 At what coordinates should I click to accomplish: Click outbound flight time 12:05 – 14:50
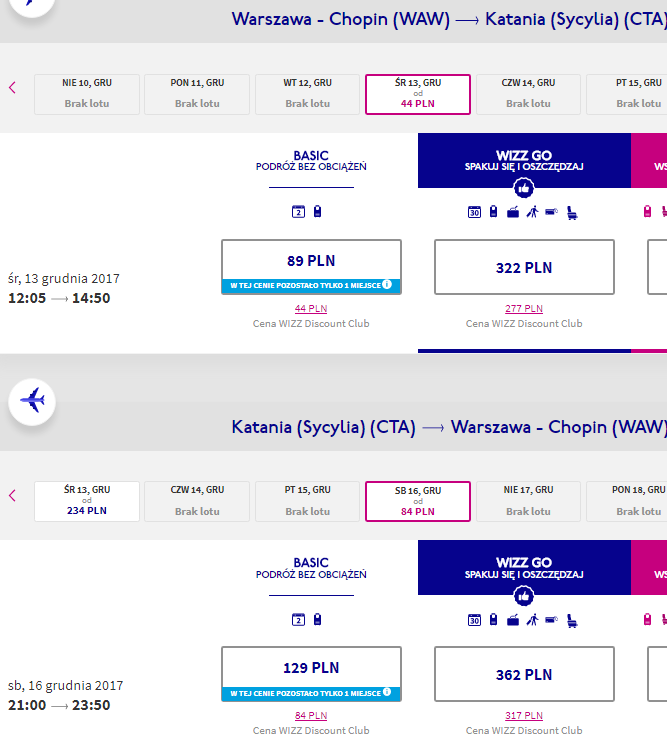pyautogui.click(x=59, y=298)
